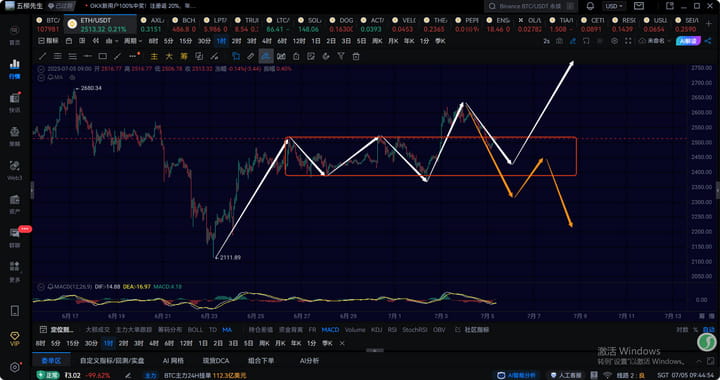Toggle the MACD indicator in bottom bar

coord(330,330)
